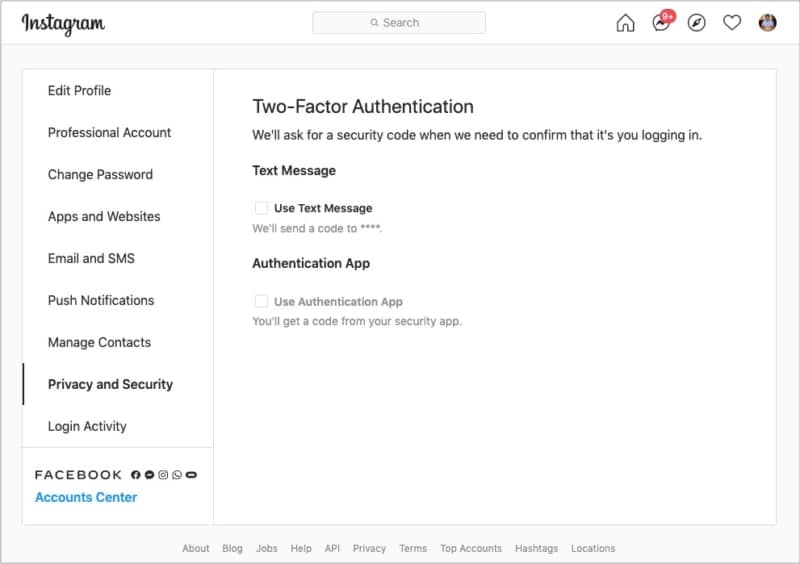
Task: Enable Use Text Message checkbox
Action: 261,208
